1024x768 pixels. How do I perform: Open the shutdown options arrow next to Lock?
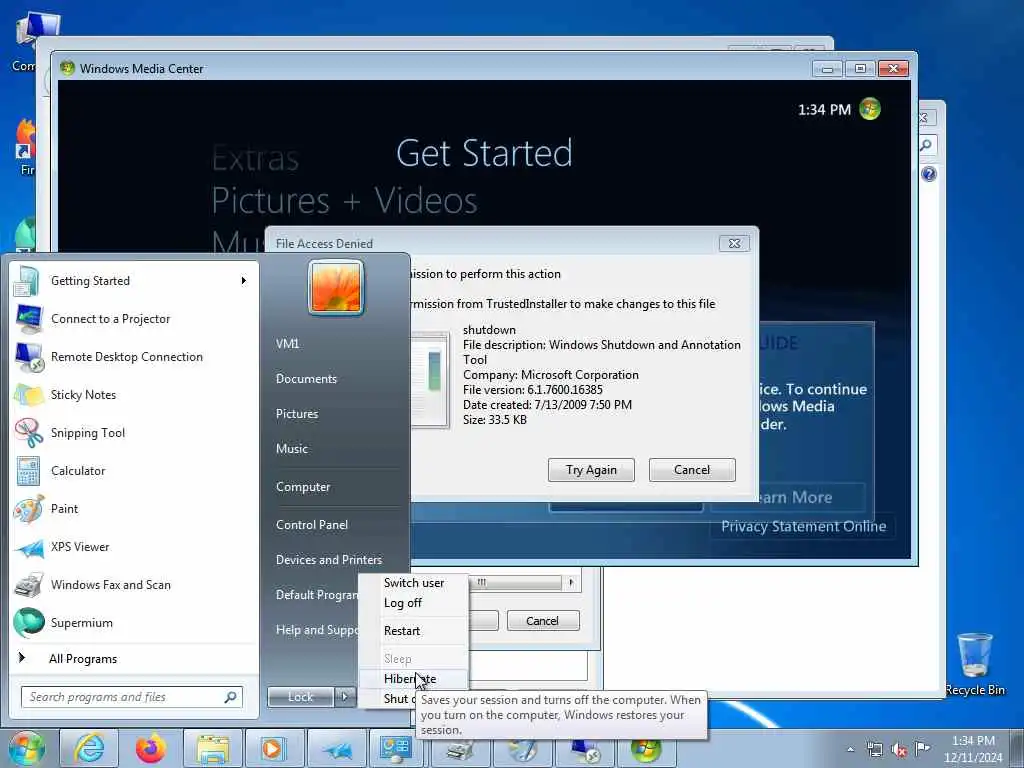click(345, 697)
